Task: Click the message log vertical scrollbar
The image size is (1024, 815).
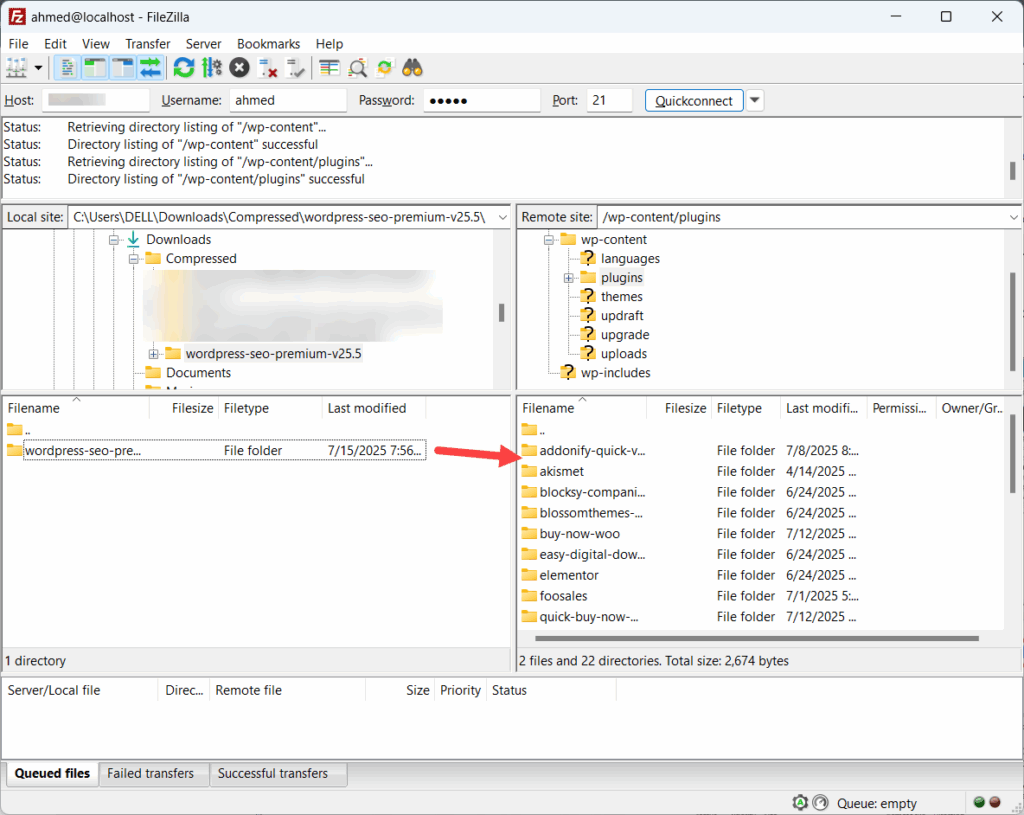Action: tap(1012, 170)
